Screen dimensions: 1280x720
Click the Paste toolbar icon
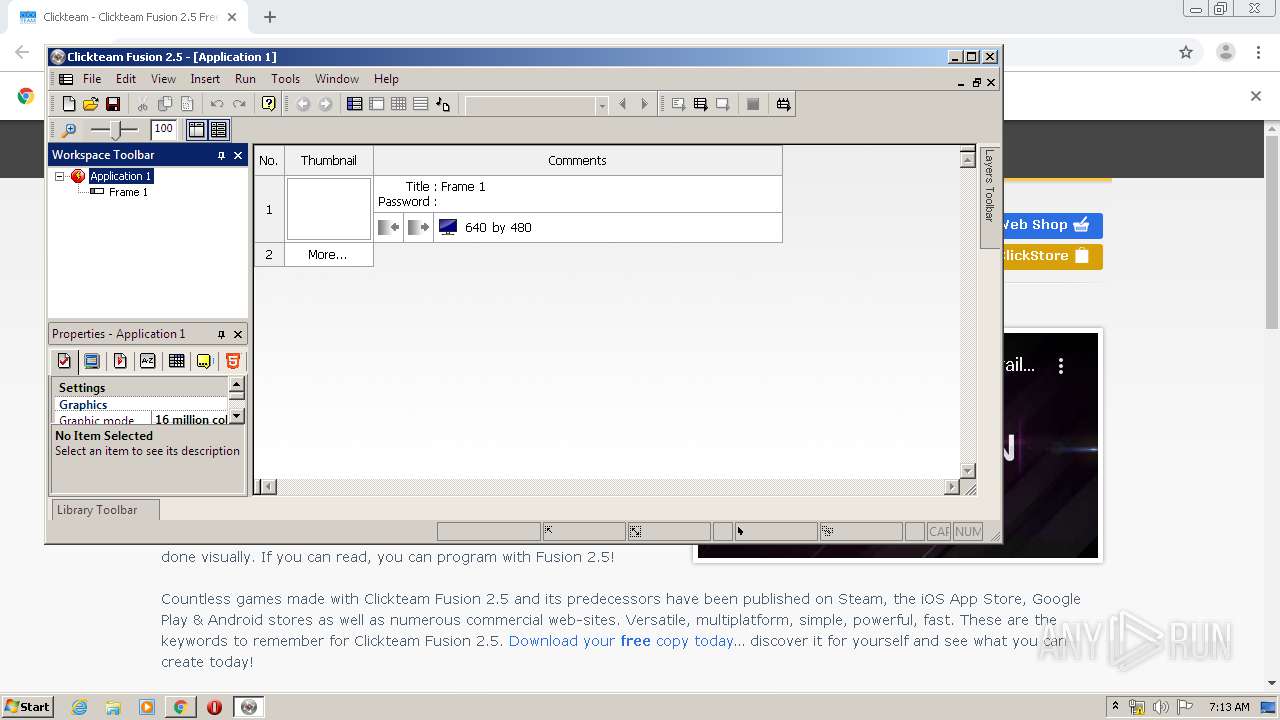tap(187, 104)
